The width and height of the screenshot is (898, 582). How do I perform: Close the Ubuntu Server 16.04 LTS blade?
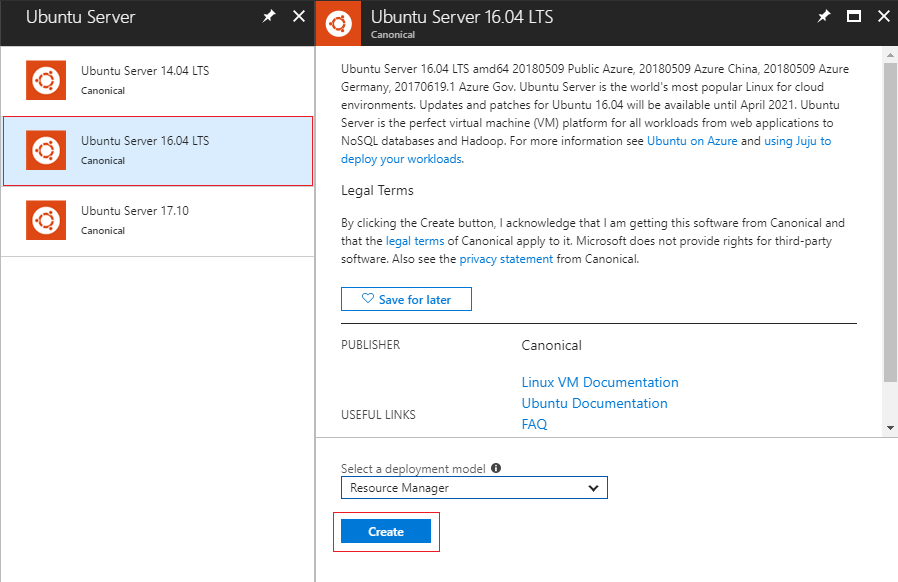click(x=883, y=17)
